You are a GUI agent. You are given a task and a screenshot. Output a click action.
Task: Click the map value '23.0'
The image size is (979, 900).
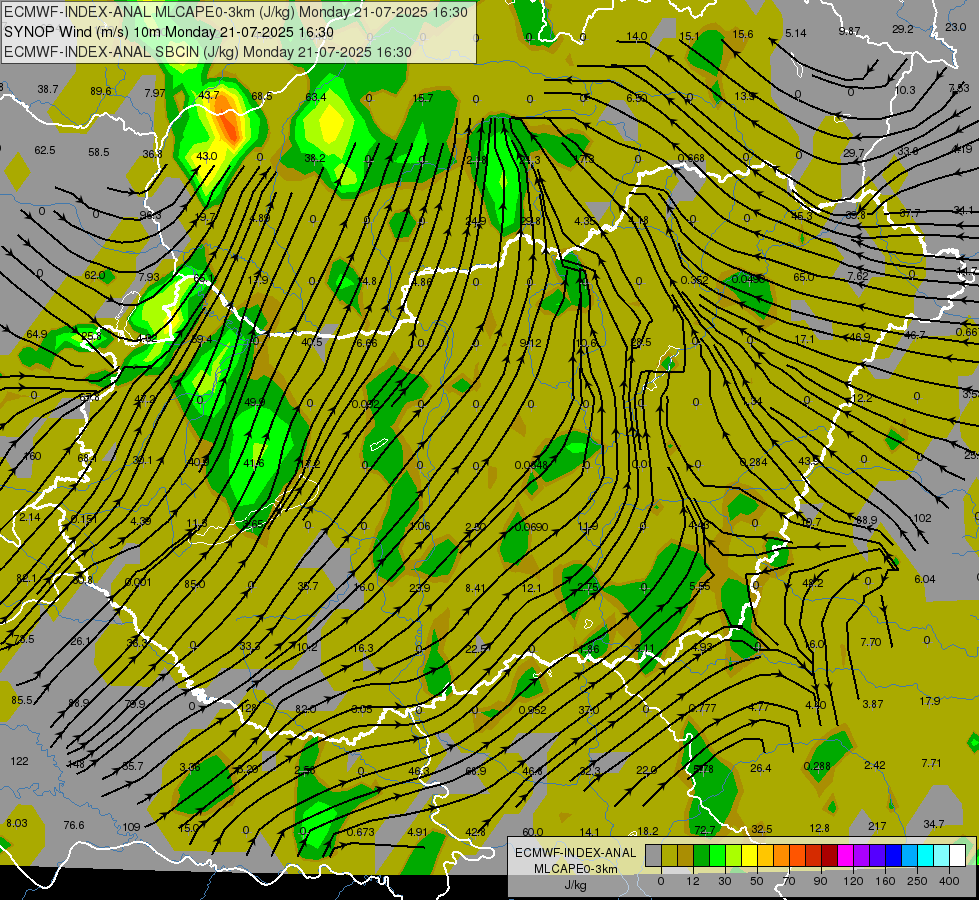[956, 27]
